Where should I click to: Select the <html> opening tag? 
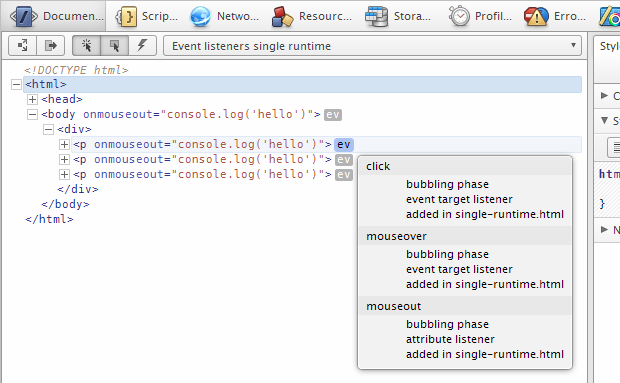click(46, 84)
